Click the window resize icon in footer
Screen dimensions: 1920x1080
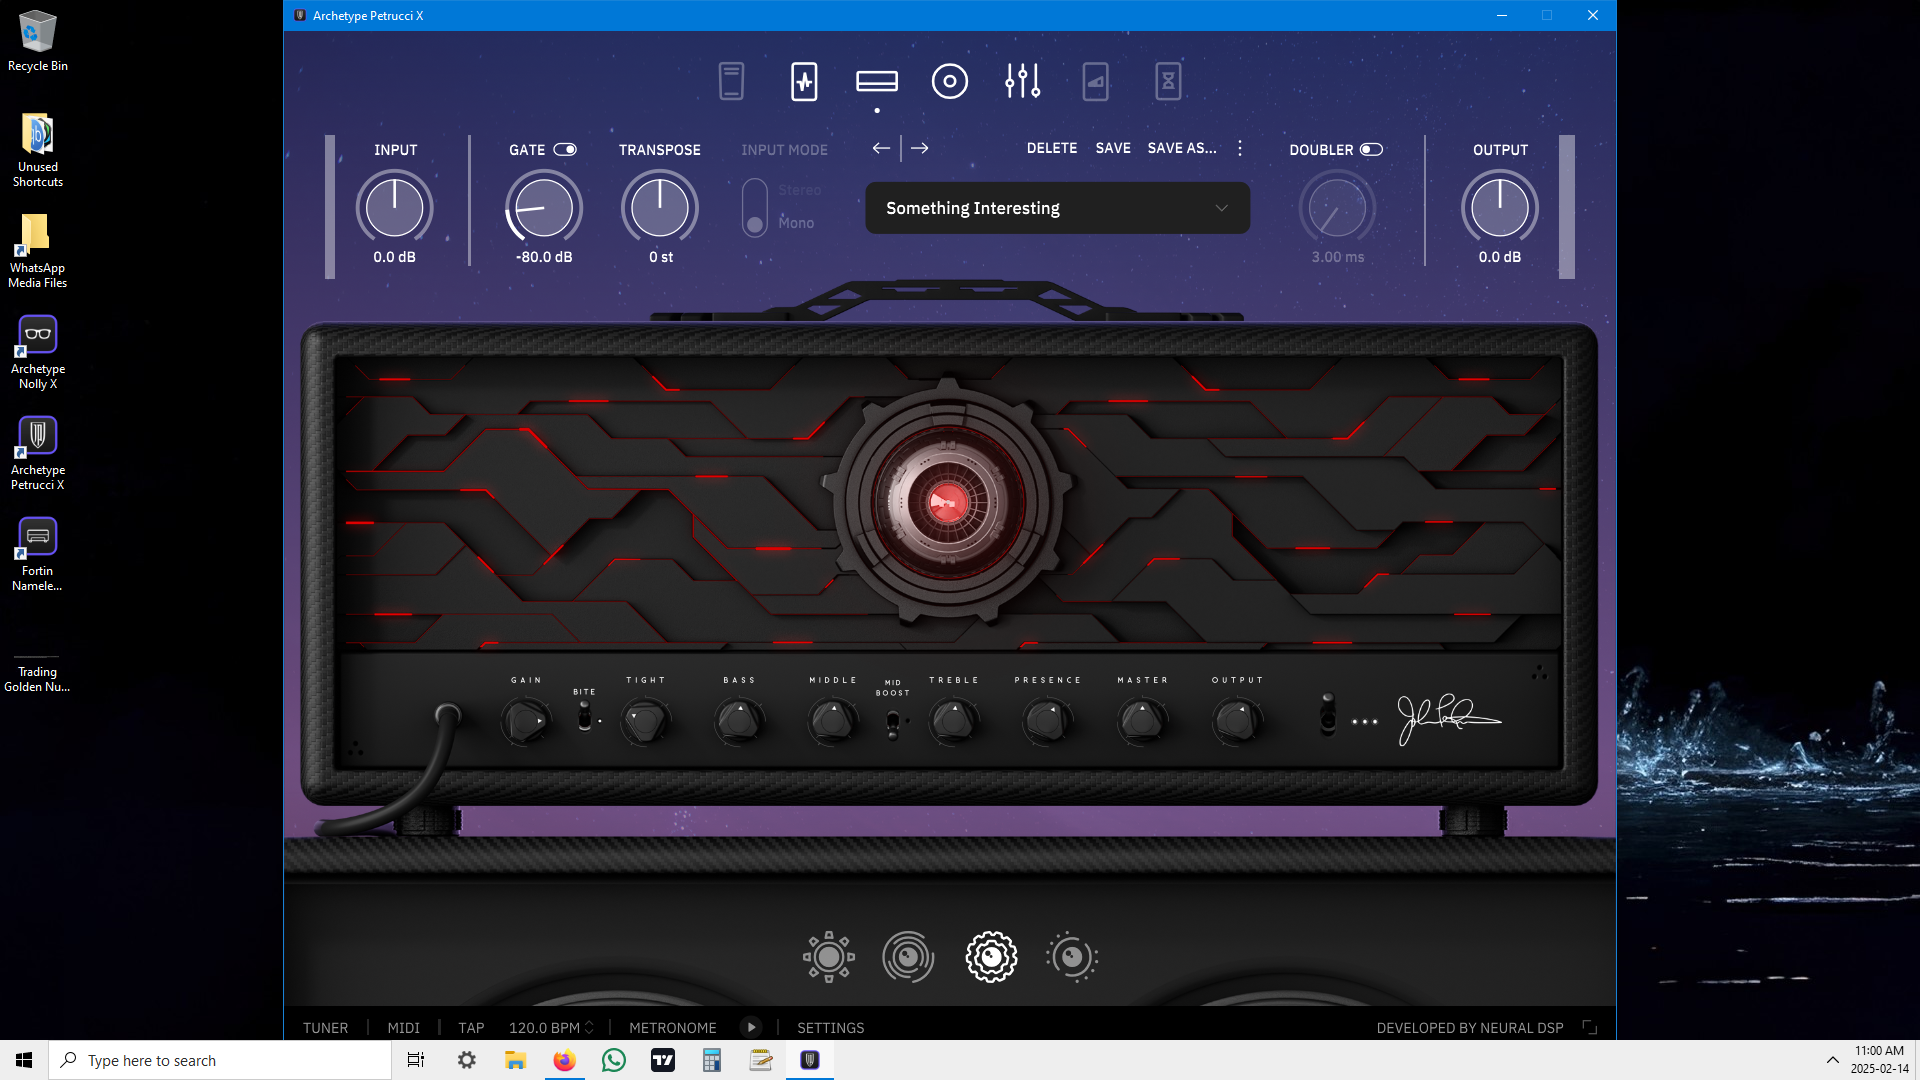[x=1590, y=1027]
